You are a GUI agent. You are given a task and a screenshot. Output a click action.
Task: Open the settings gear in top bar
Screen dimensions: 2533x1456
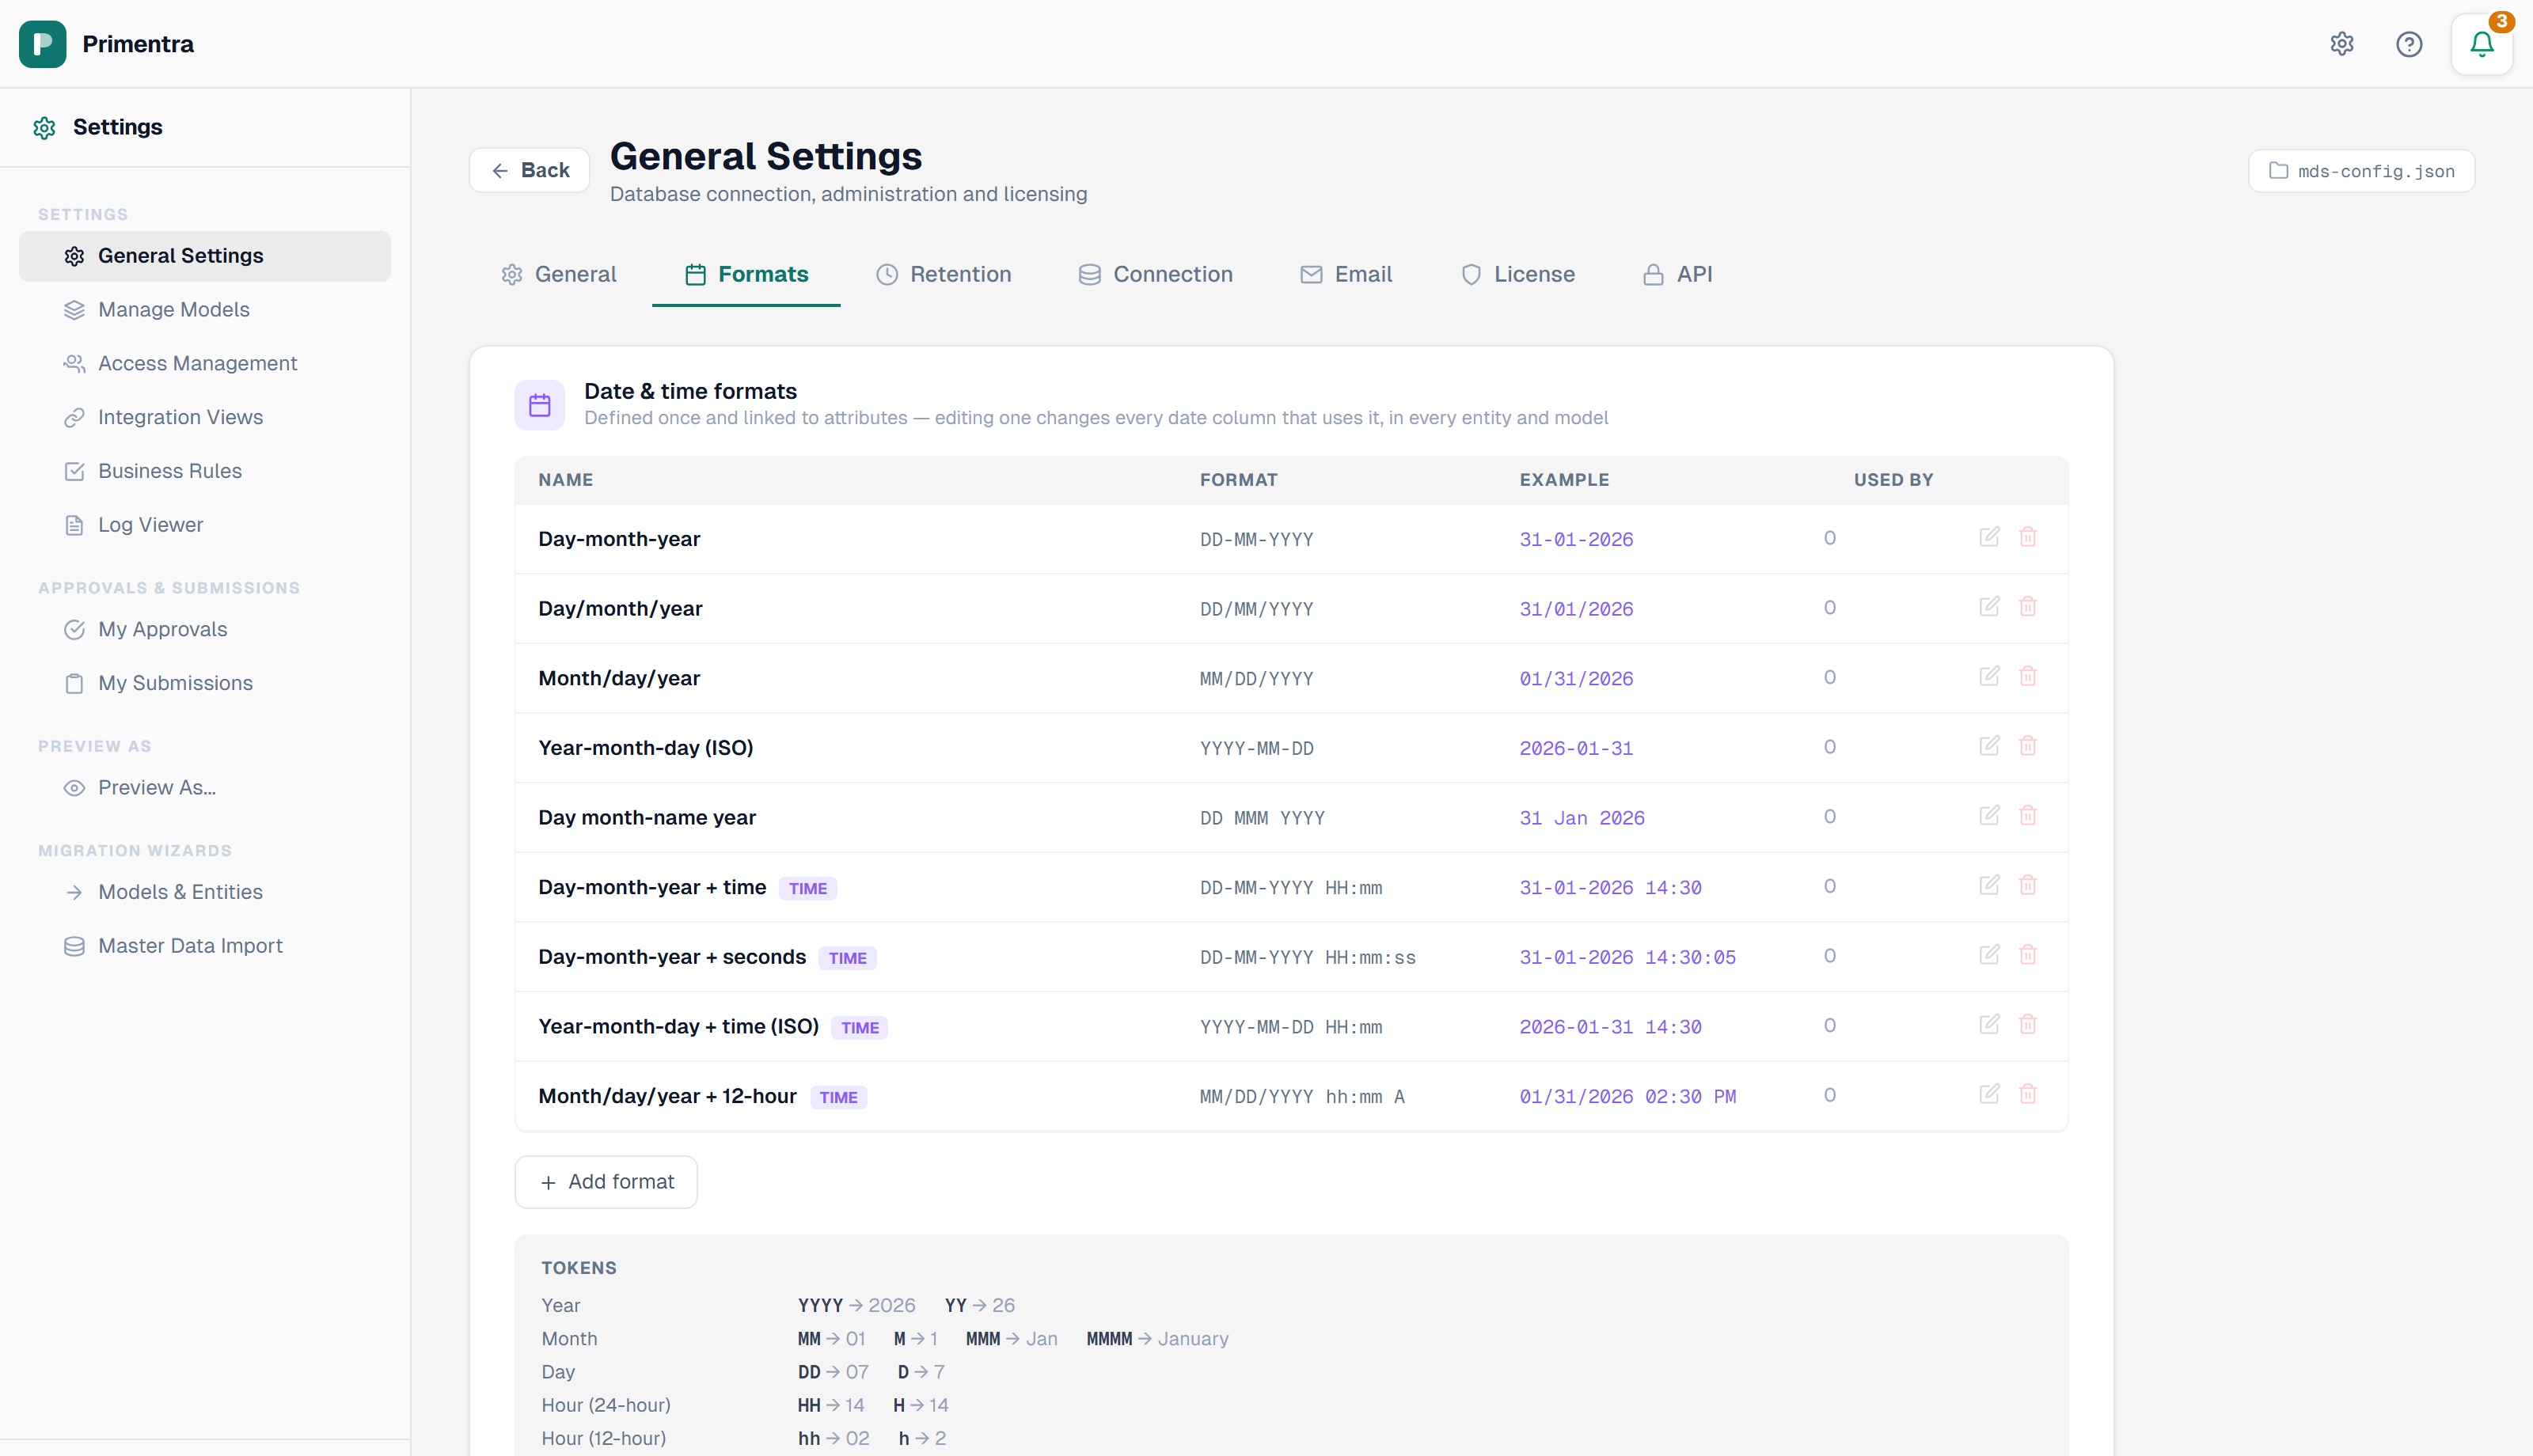click(x=2341, y=44)
